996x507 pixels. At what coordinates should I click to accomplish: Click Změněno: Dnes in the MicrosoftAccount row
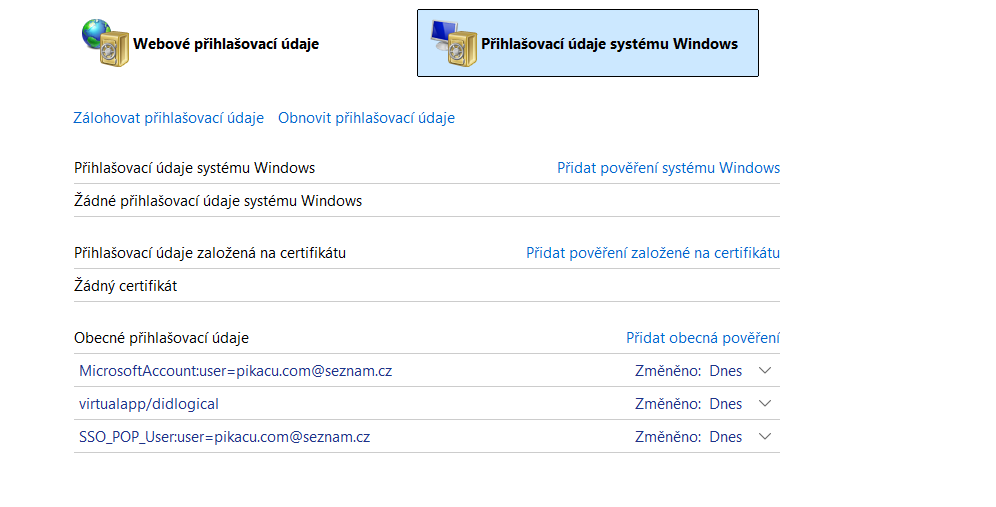[689, 371]
